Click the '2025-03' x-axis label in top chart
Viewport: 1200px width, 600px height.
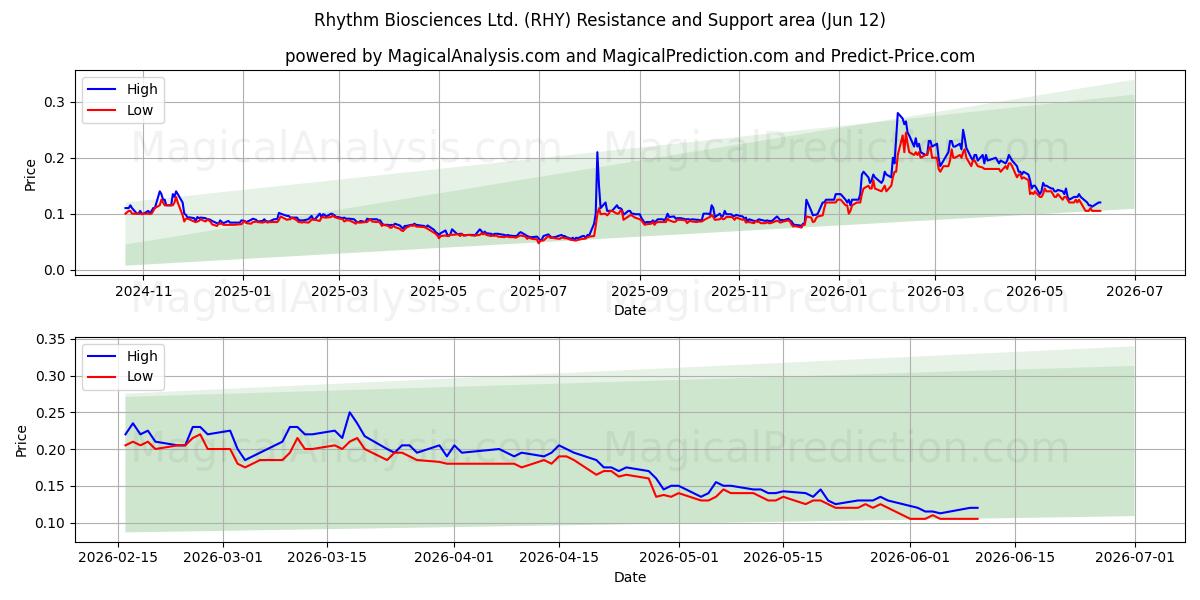coord(339,290)
